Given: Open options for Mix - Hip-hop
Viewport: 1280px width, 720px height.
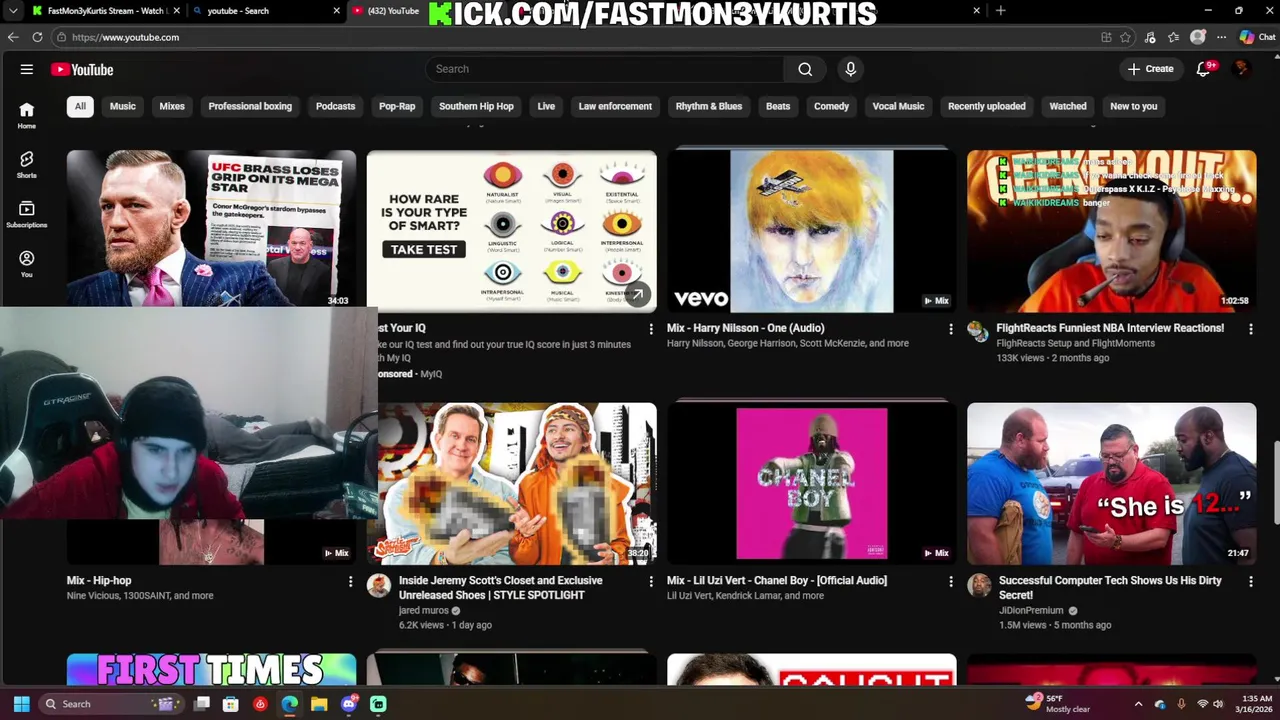Looking at the screenshot, I should (350, 581).
